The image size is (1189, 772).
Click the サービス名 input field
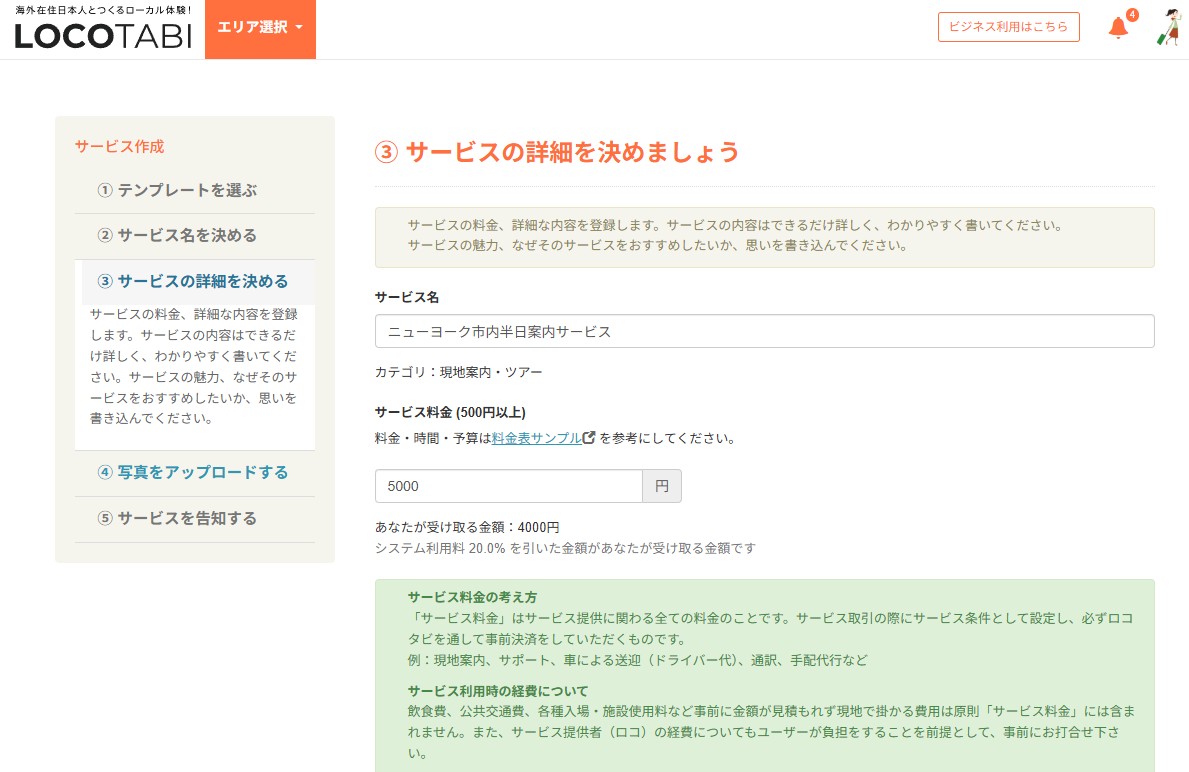pyautogui.click(x=764, y=331)
